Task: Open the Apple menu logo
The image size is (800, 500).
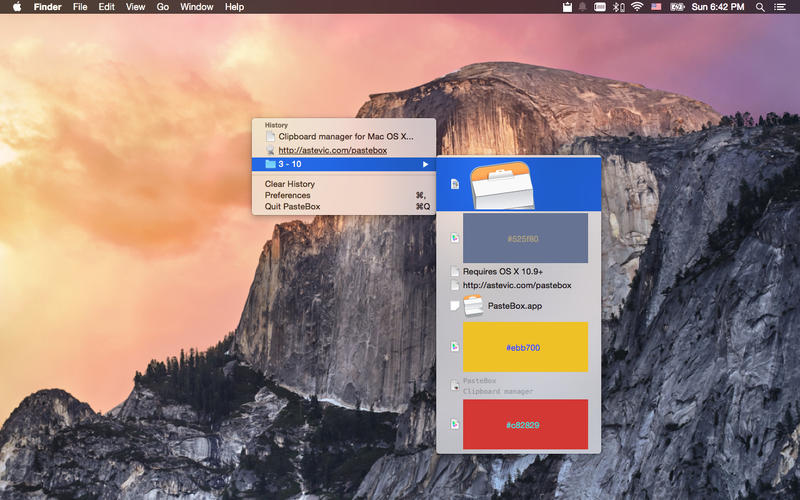Action: [x=16, y=7]
